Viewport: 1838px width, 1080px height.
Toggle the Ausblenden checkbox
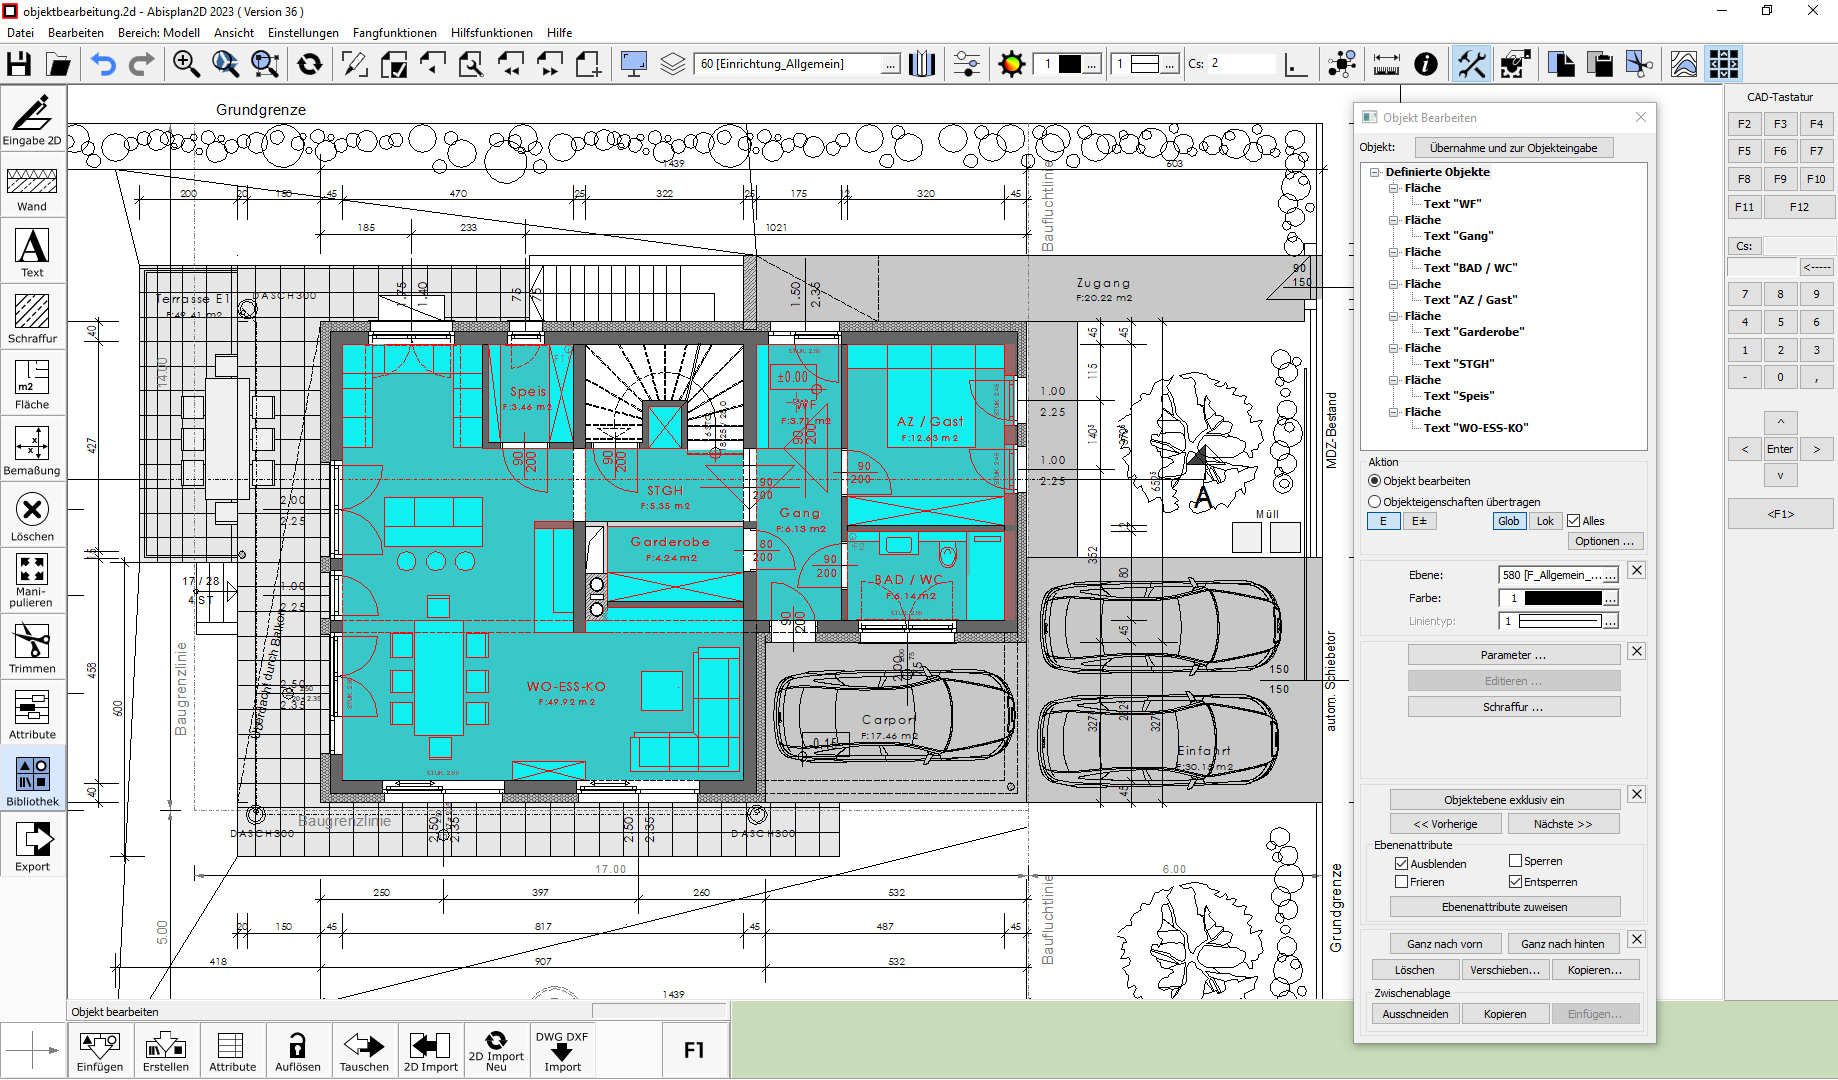point(1402,864)
